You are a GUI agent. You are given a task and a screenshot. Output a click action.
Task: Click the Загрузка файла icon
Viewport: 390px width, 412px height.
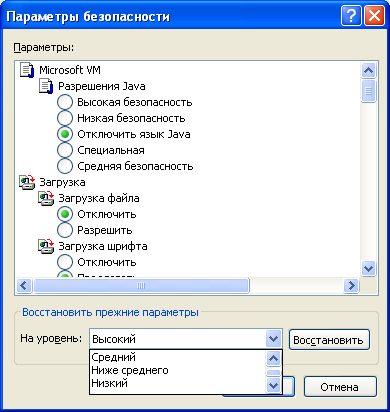46,198
